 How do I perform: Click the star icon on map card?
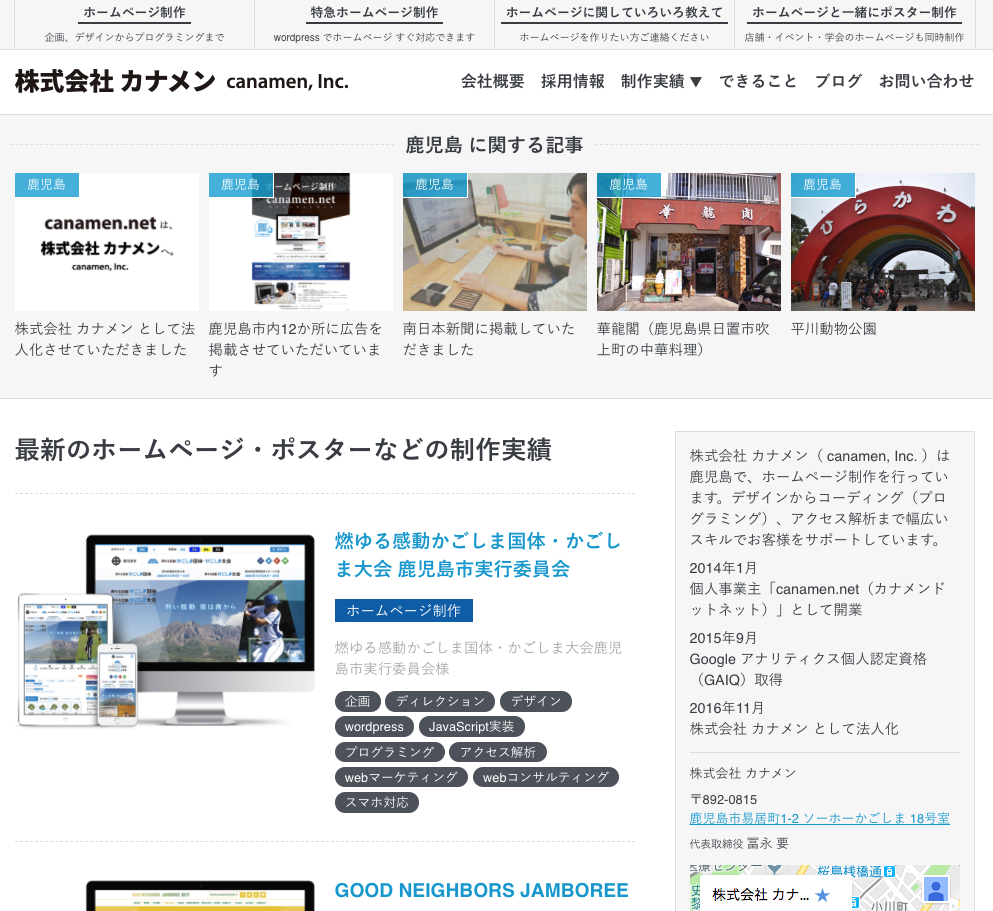tap(823, 895)
